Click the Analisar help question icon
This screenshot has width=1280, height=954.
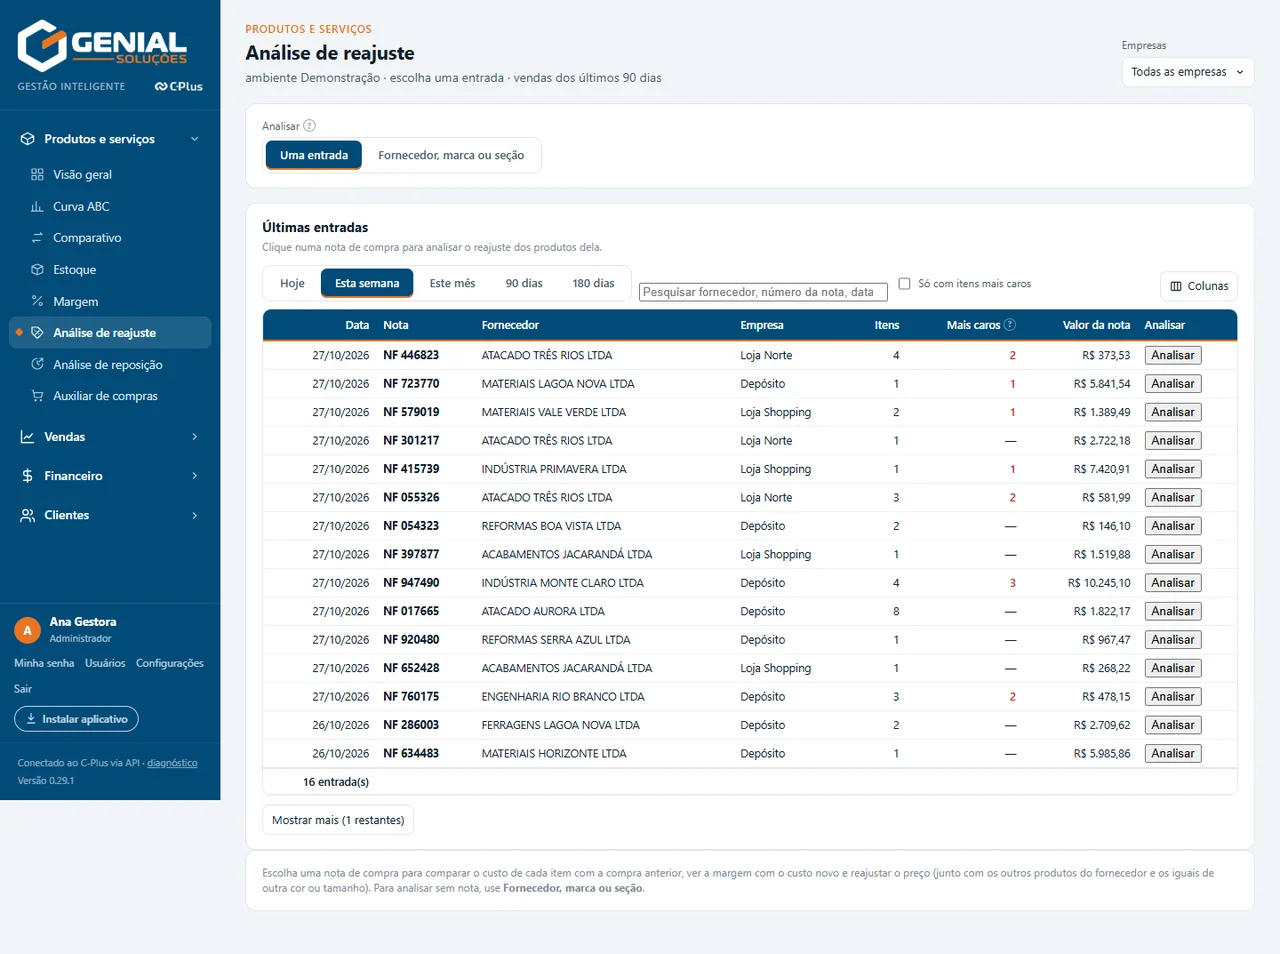pyautogui.click(x=309, y=126)
